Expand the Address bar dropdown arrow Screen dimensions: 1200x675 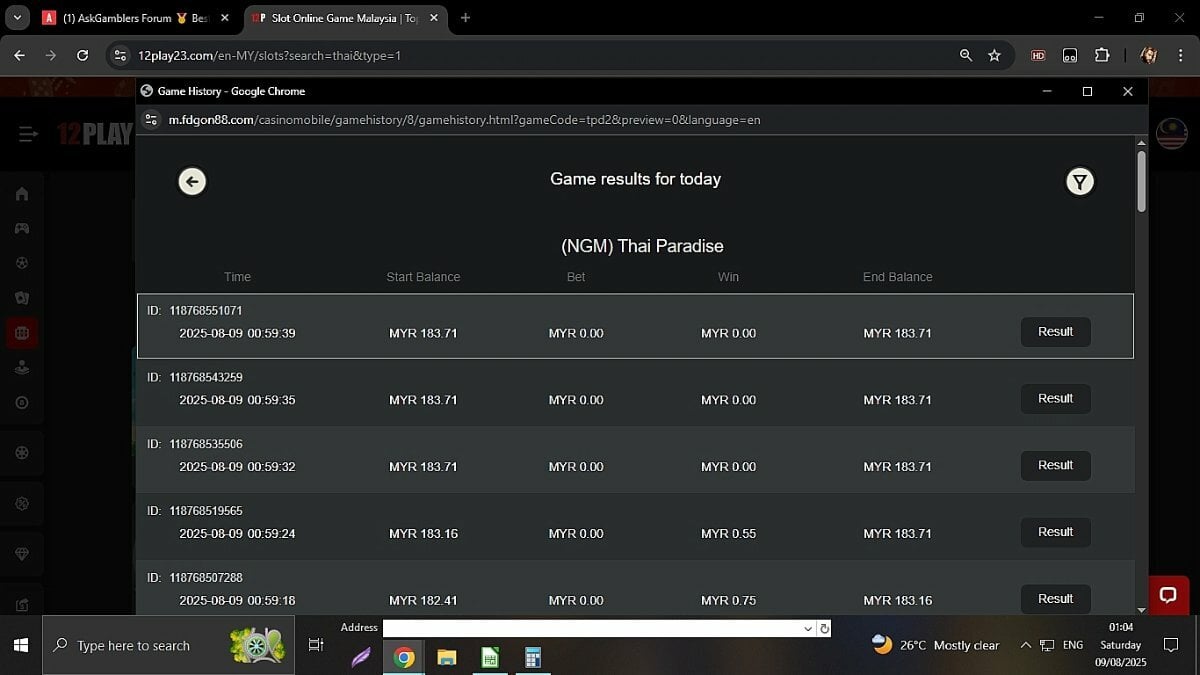coord(808,629)
